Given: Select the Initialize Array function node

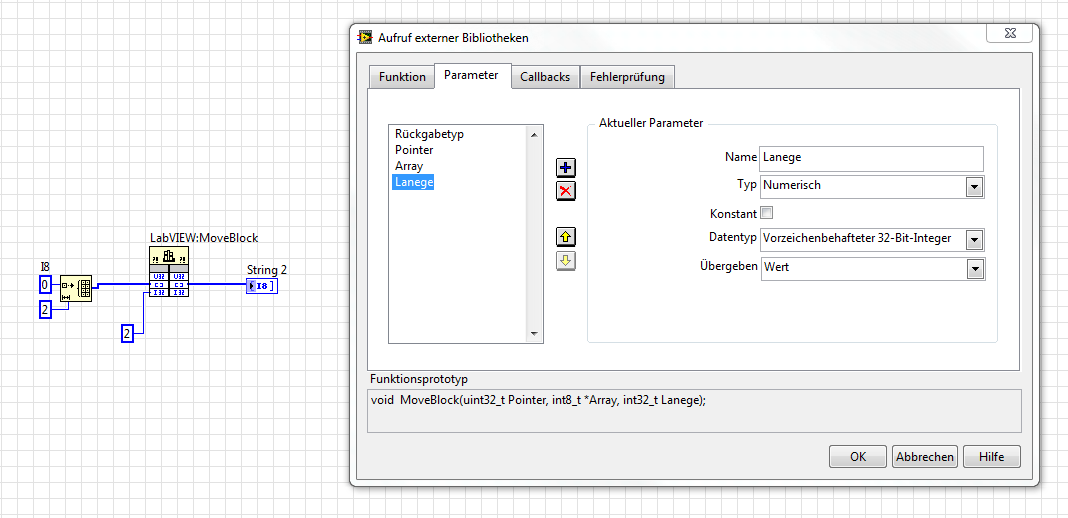Looking at the screenshot, I should coord(76,289).
